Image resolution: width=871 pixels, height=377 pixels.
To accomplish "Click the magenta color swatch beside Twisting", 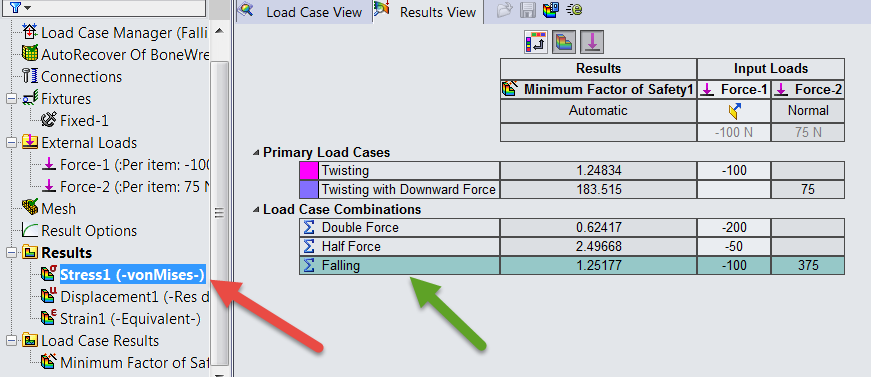I will coord(308,170).
